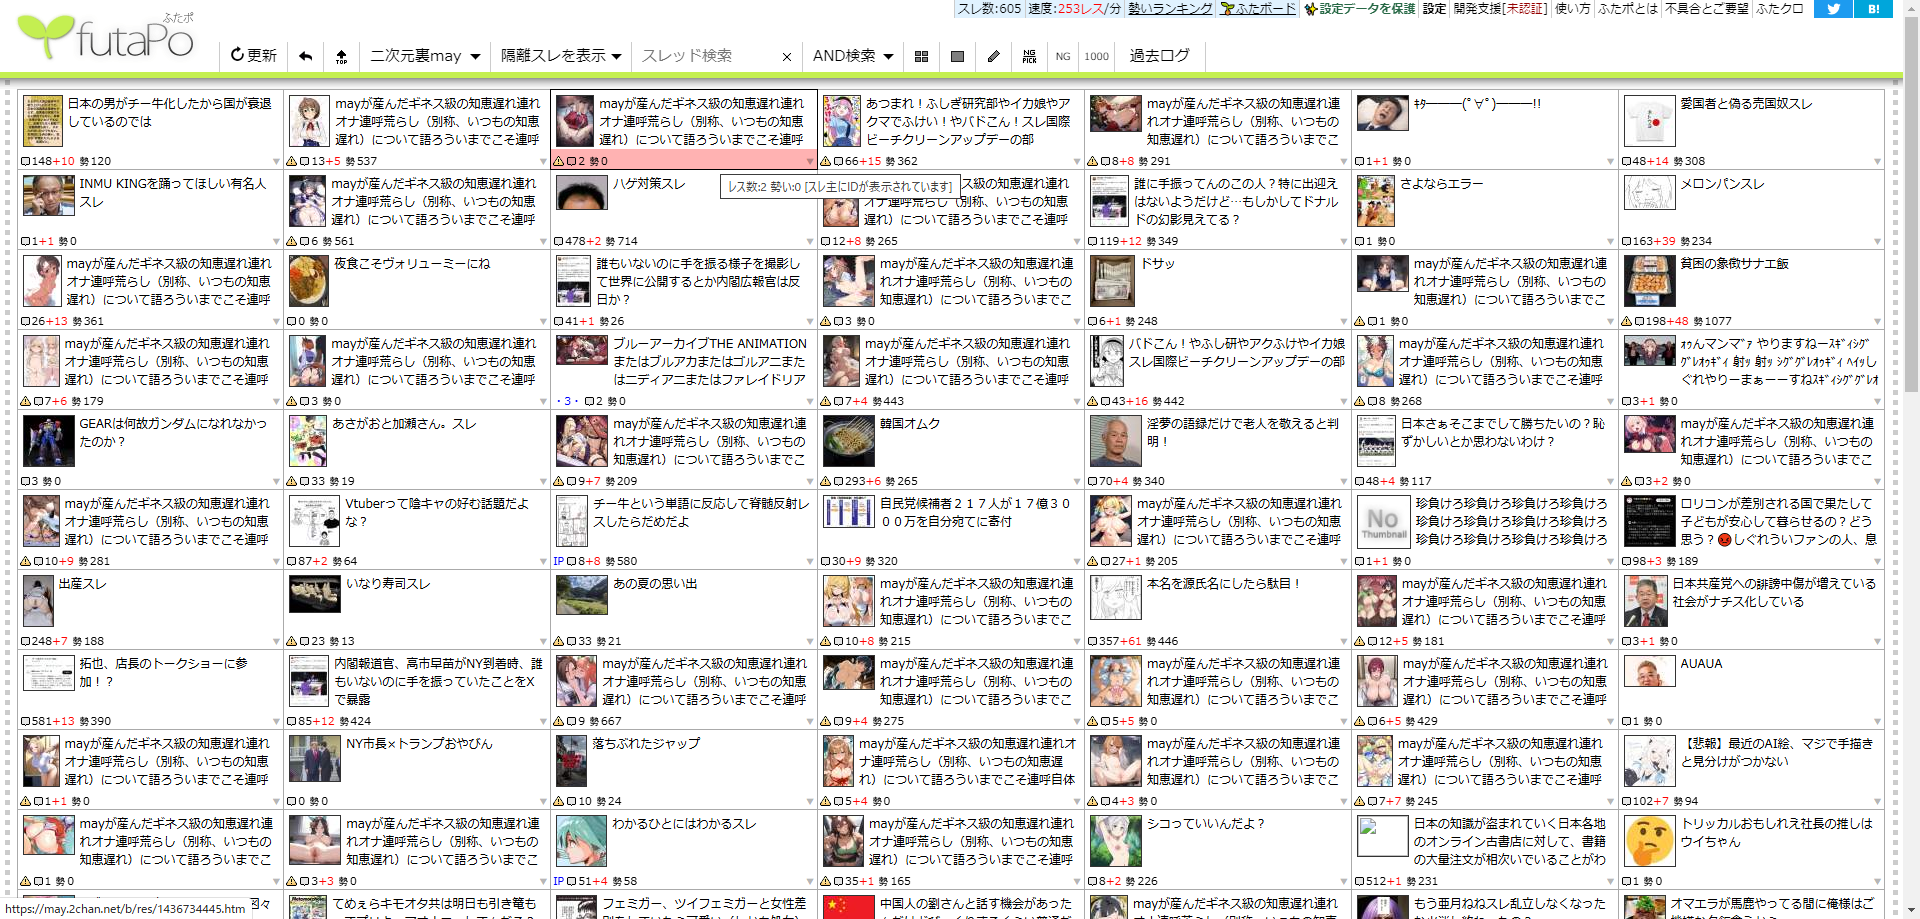Screen dimensions: 1920x919
Task: Click the Twitter share icon
Action: pyautogui.click(x=1833, y=8)
